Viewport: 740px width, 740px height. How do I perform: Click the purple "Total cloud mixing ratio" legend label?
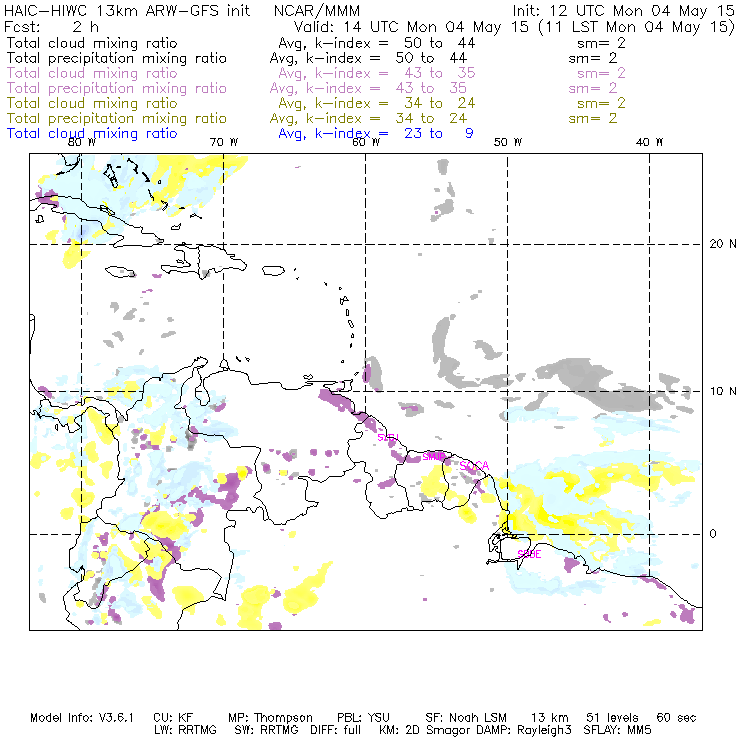point(92,74)
